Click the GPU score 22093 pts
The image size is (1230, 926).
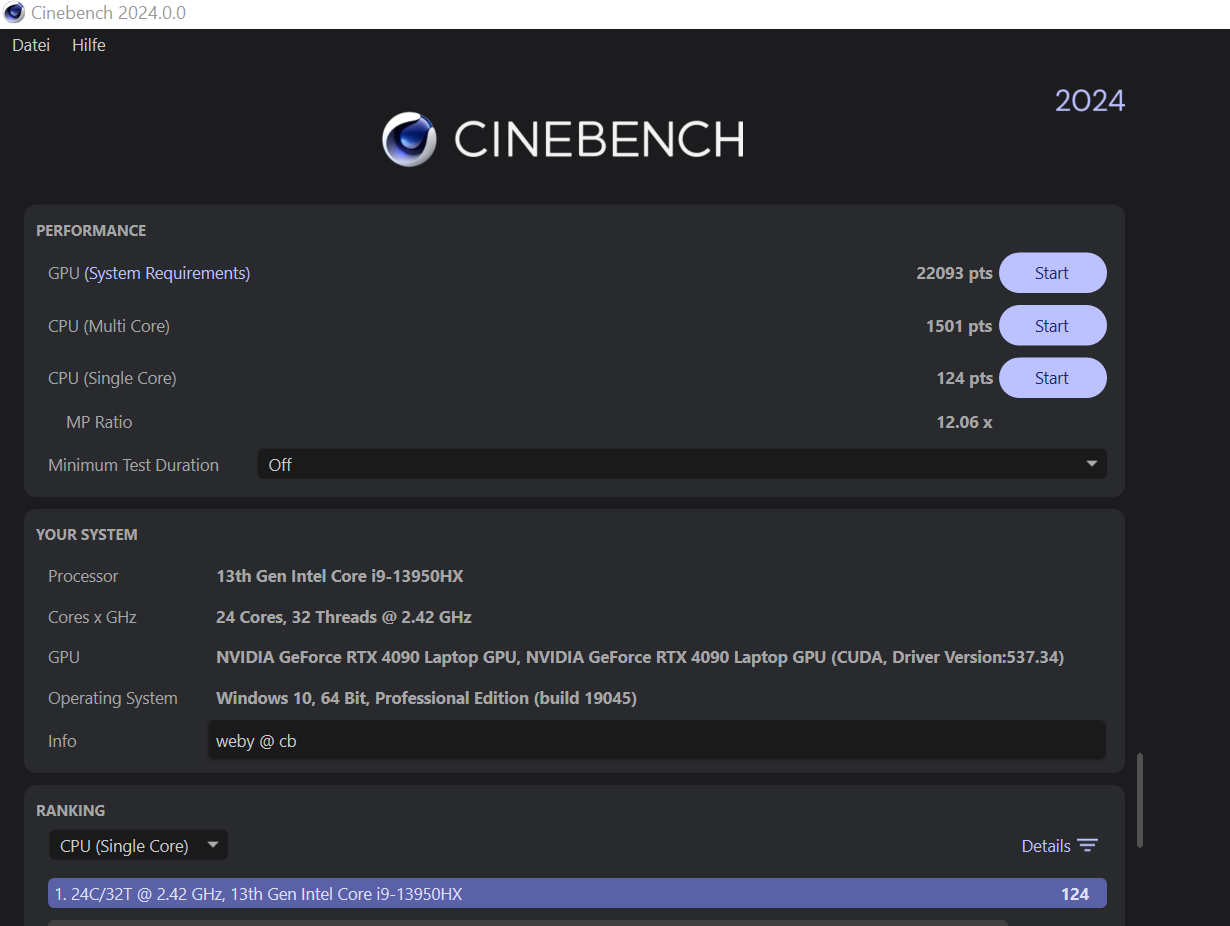point(954,273)
